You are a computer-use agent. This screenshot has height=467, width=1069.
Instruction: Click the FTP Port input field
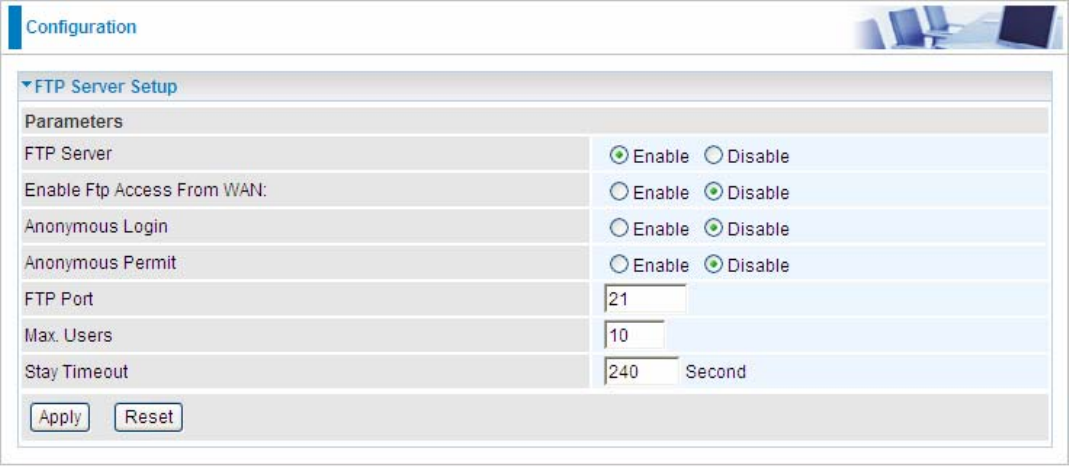pyautogui.click(x=645, y=299)
